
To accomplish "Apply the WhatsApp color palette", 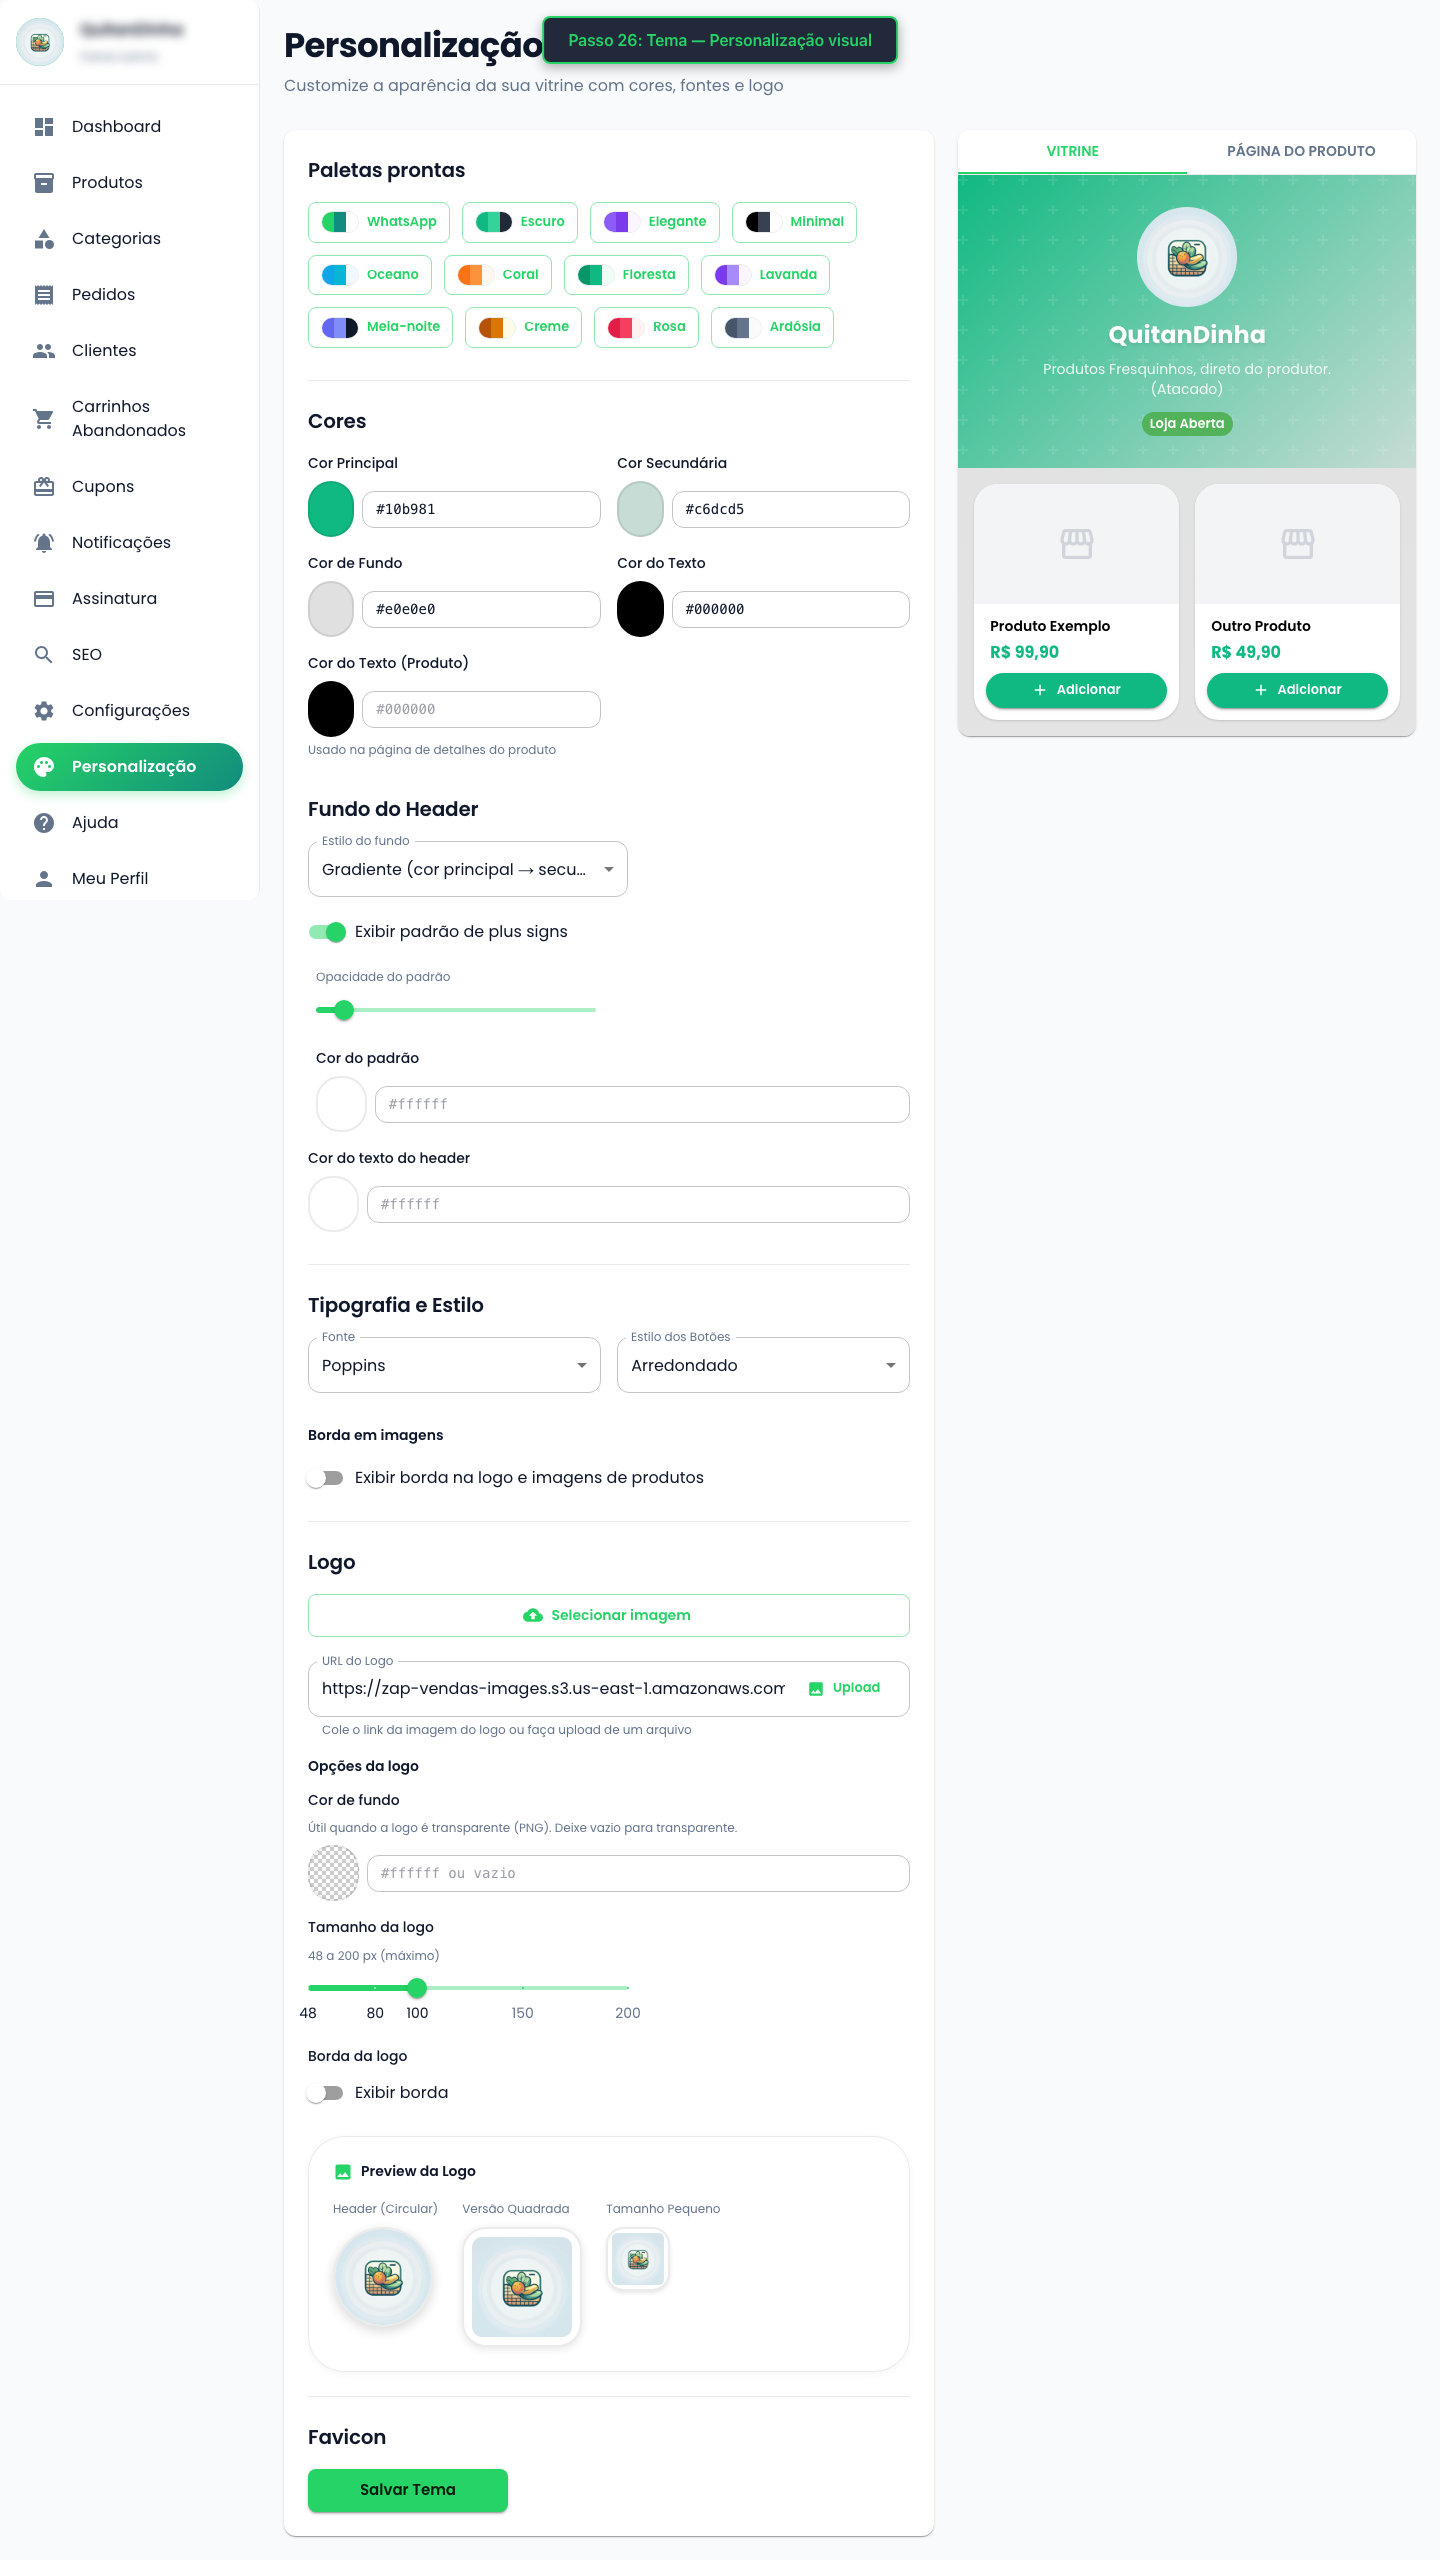I will click(x=378, y=221).
